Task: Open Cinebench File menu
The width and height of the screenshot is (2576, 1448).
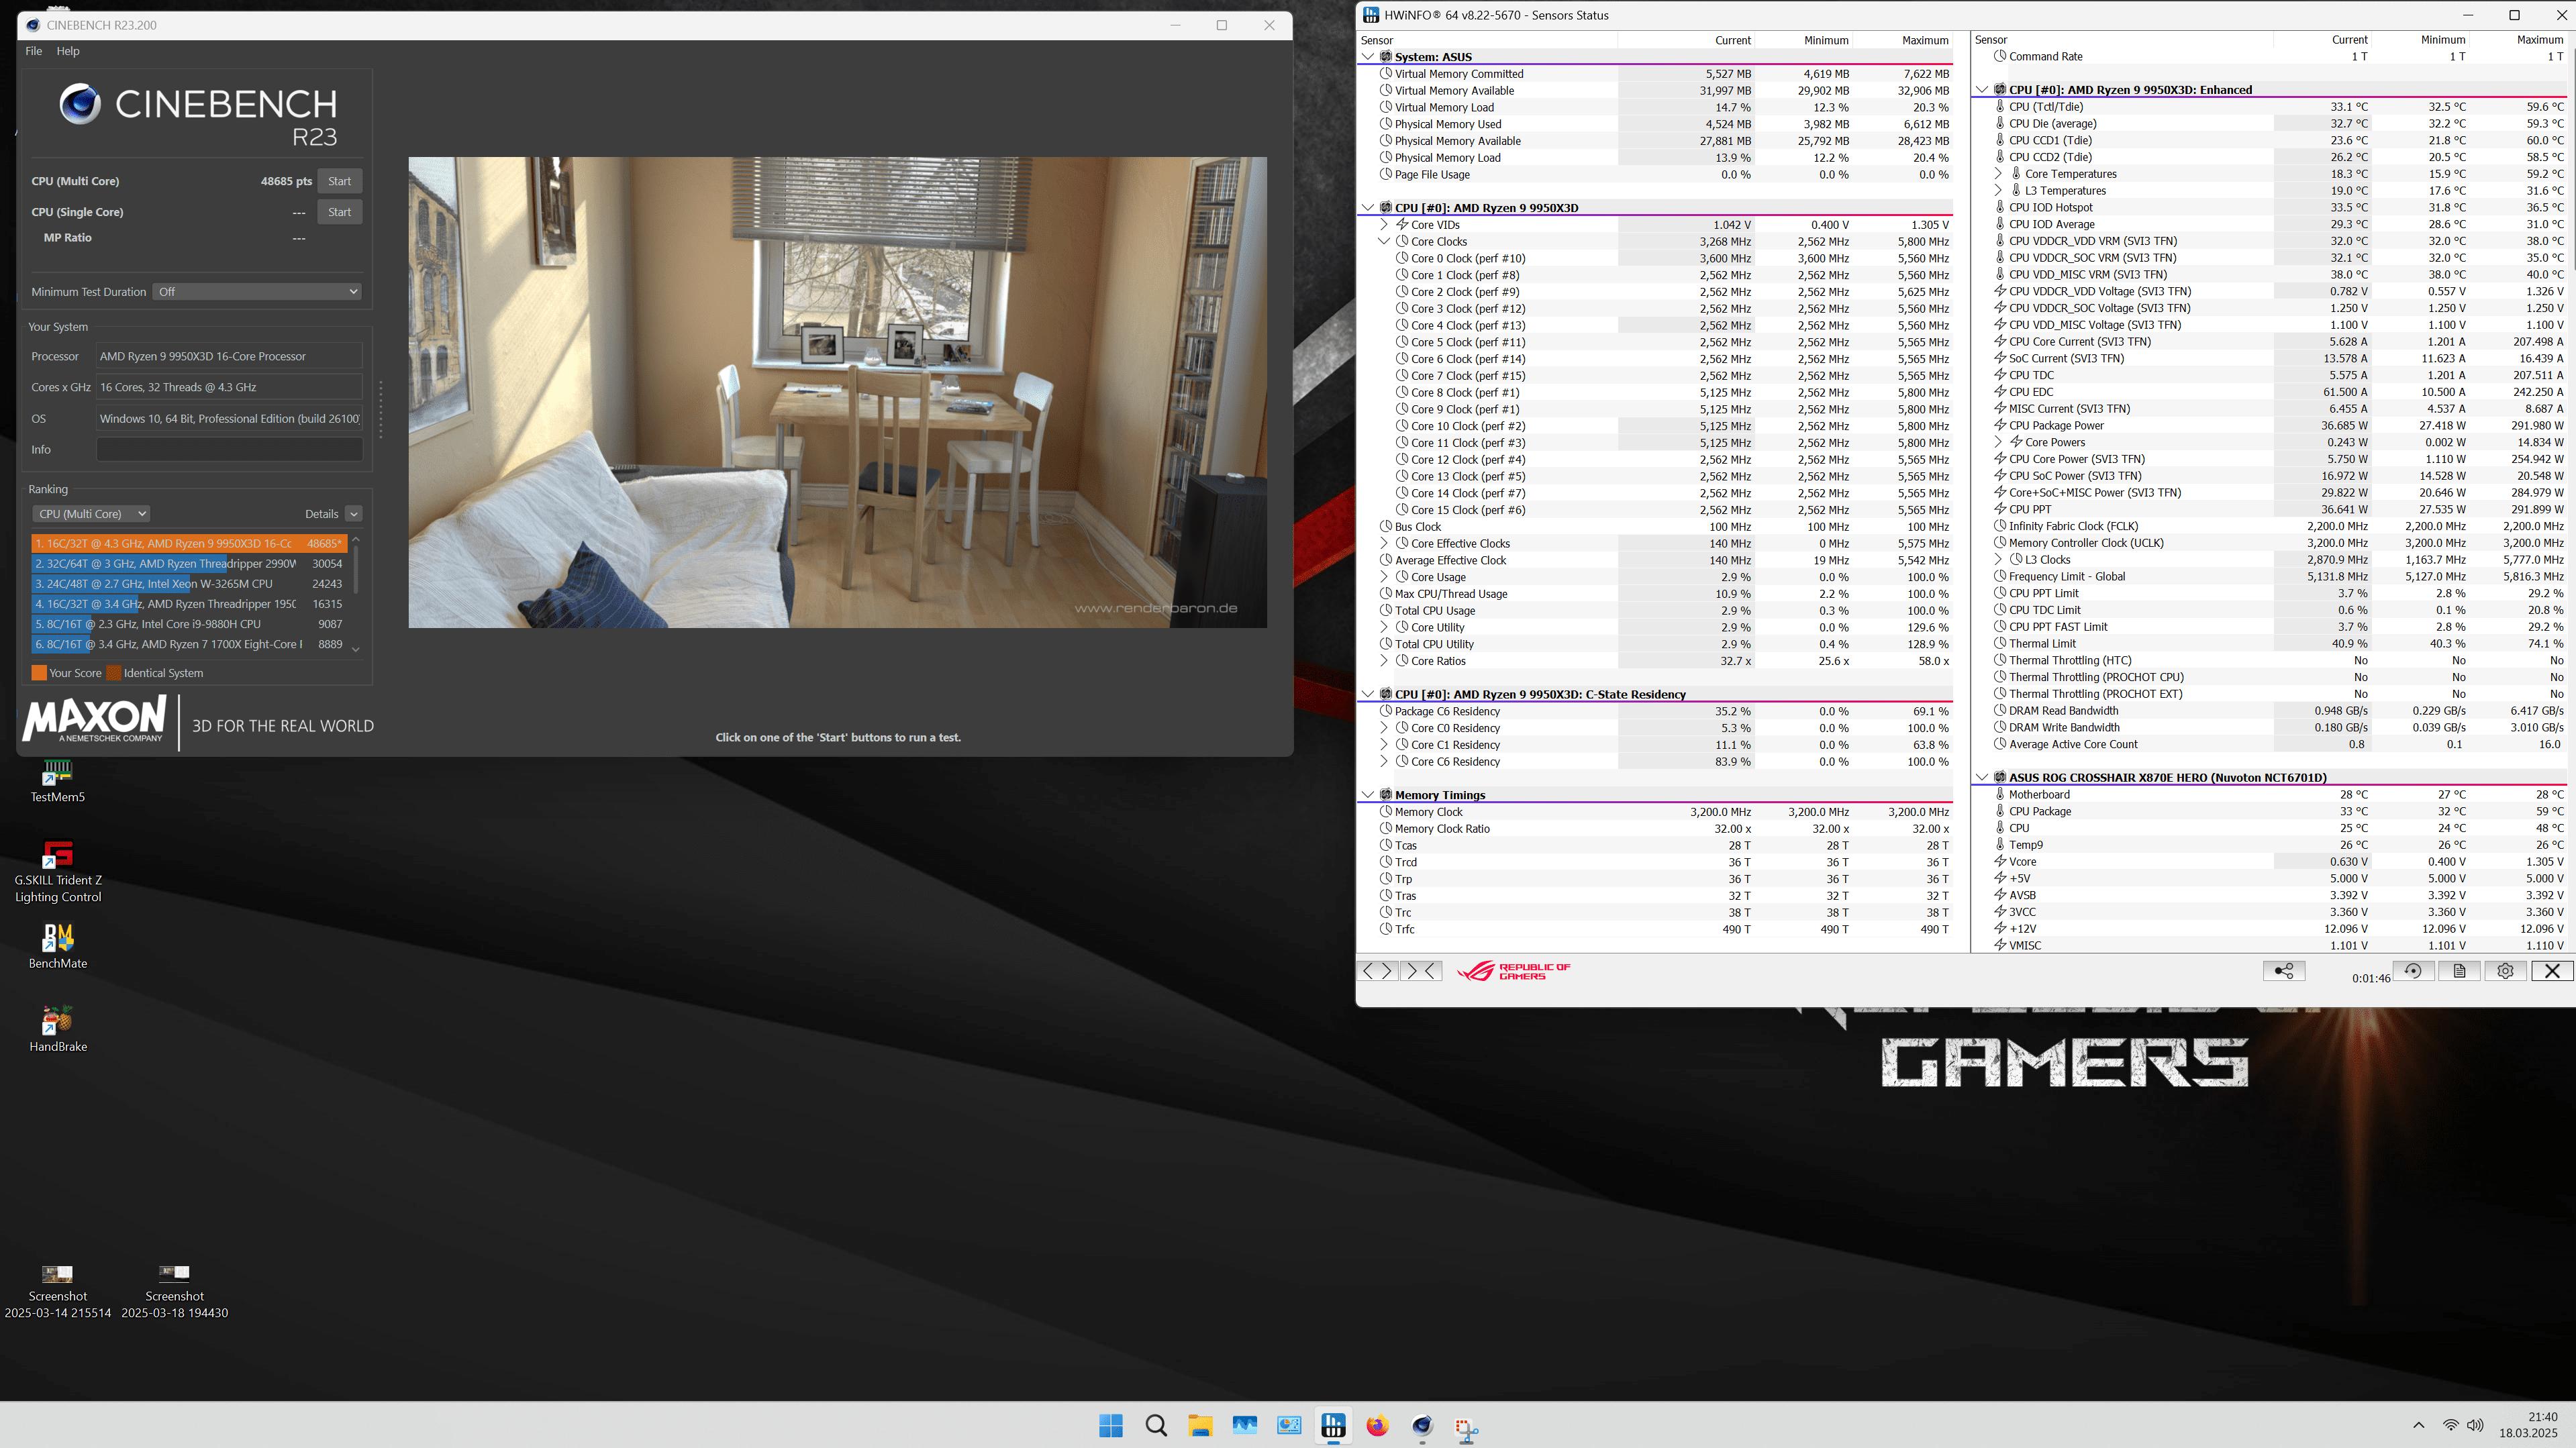Action: (x=33, y=51)
